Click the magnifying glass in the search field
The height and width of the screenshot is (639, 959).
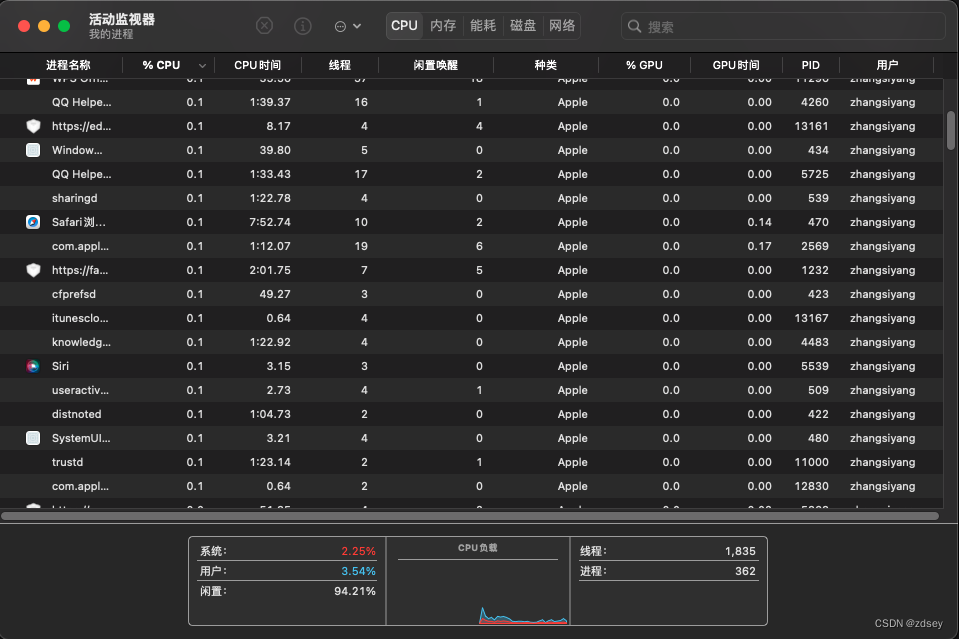(x=634, y=27)
